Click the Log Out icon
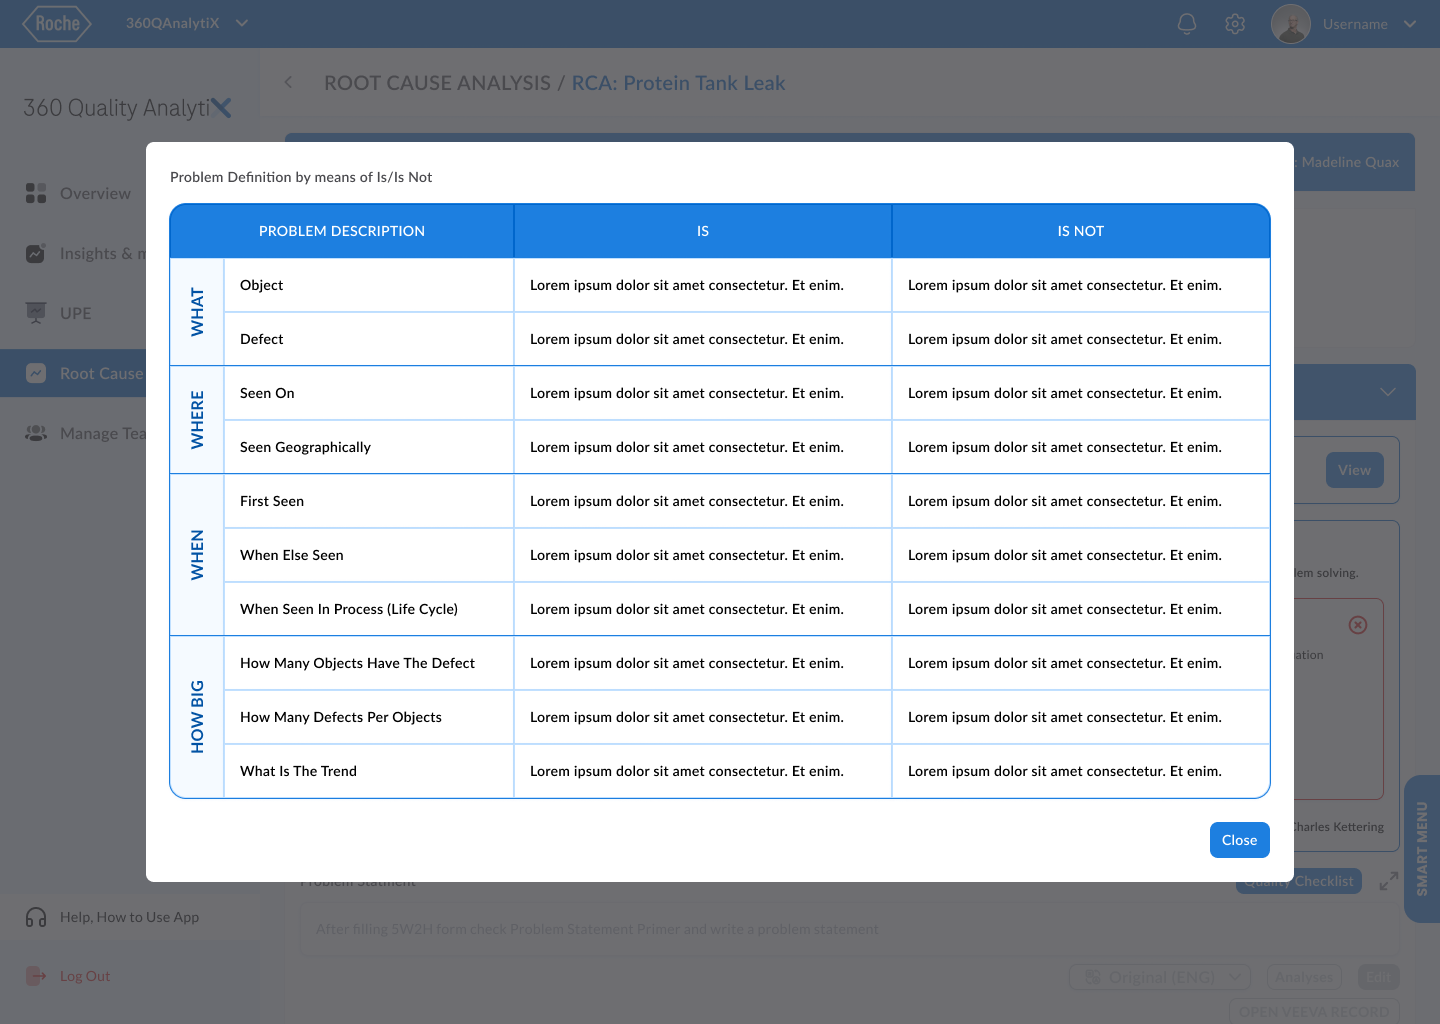The image size is (1440, 1024). [36, 976]
